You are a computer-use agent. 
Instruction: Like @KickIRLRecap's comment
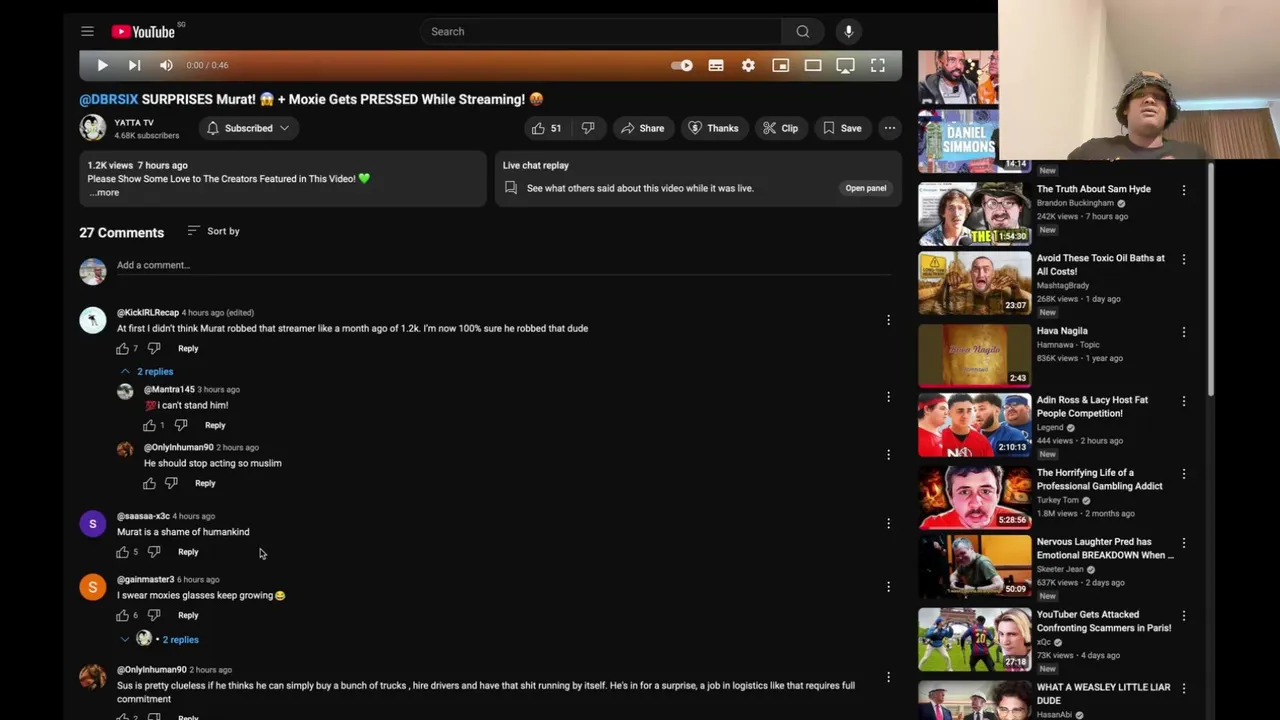click(123, 349)
